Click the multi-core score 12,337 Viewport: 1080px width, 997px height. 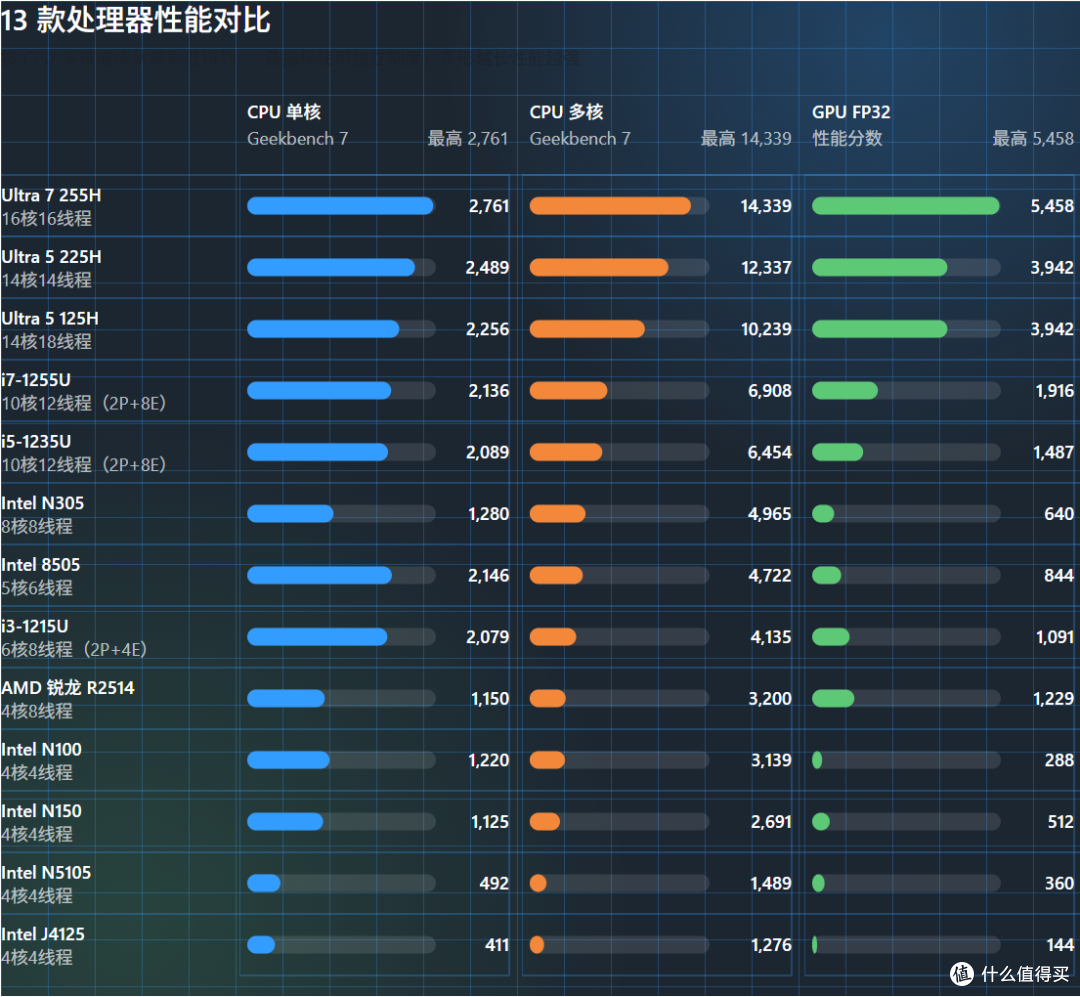click(766, 267)
